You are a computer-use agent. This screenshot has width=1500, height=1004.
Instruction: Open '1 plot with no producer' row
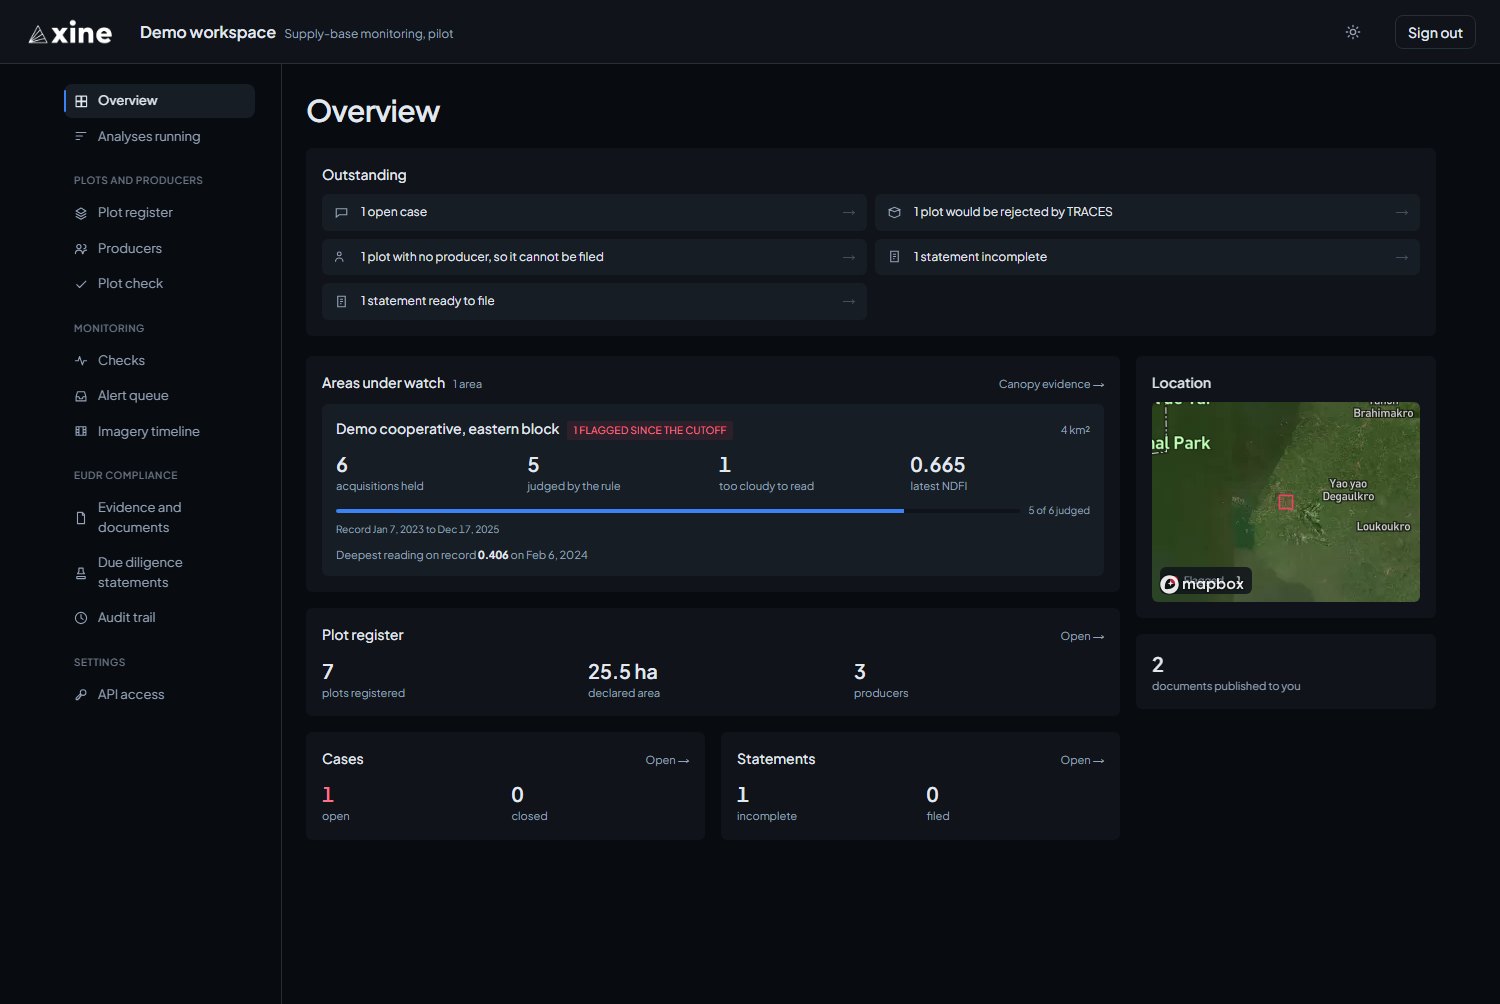(594, 257)
